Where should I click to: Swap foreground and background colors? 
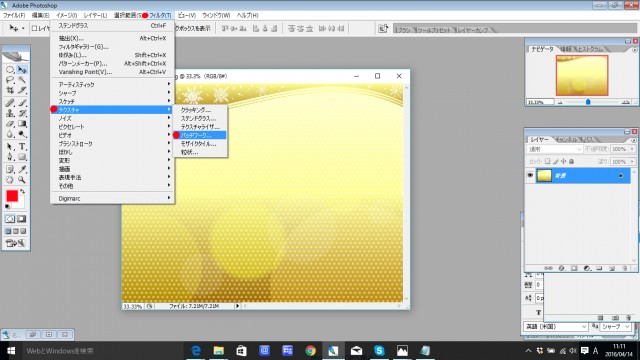click(x=22, y=191)
